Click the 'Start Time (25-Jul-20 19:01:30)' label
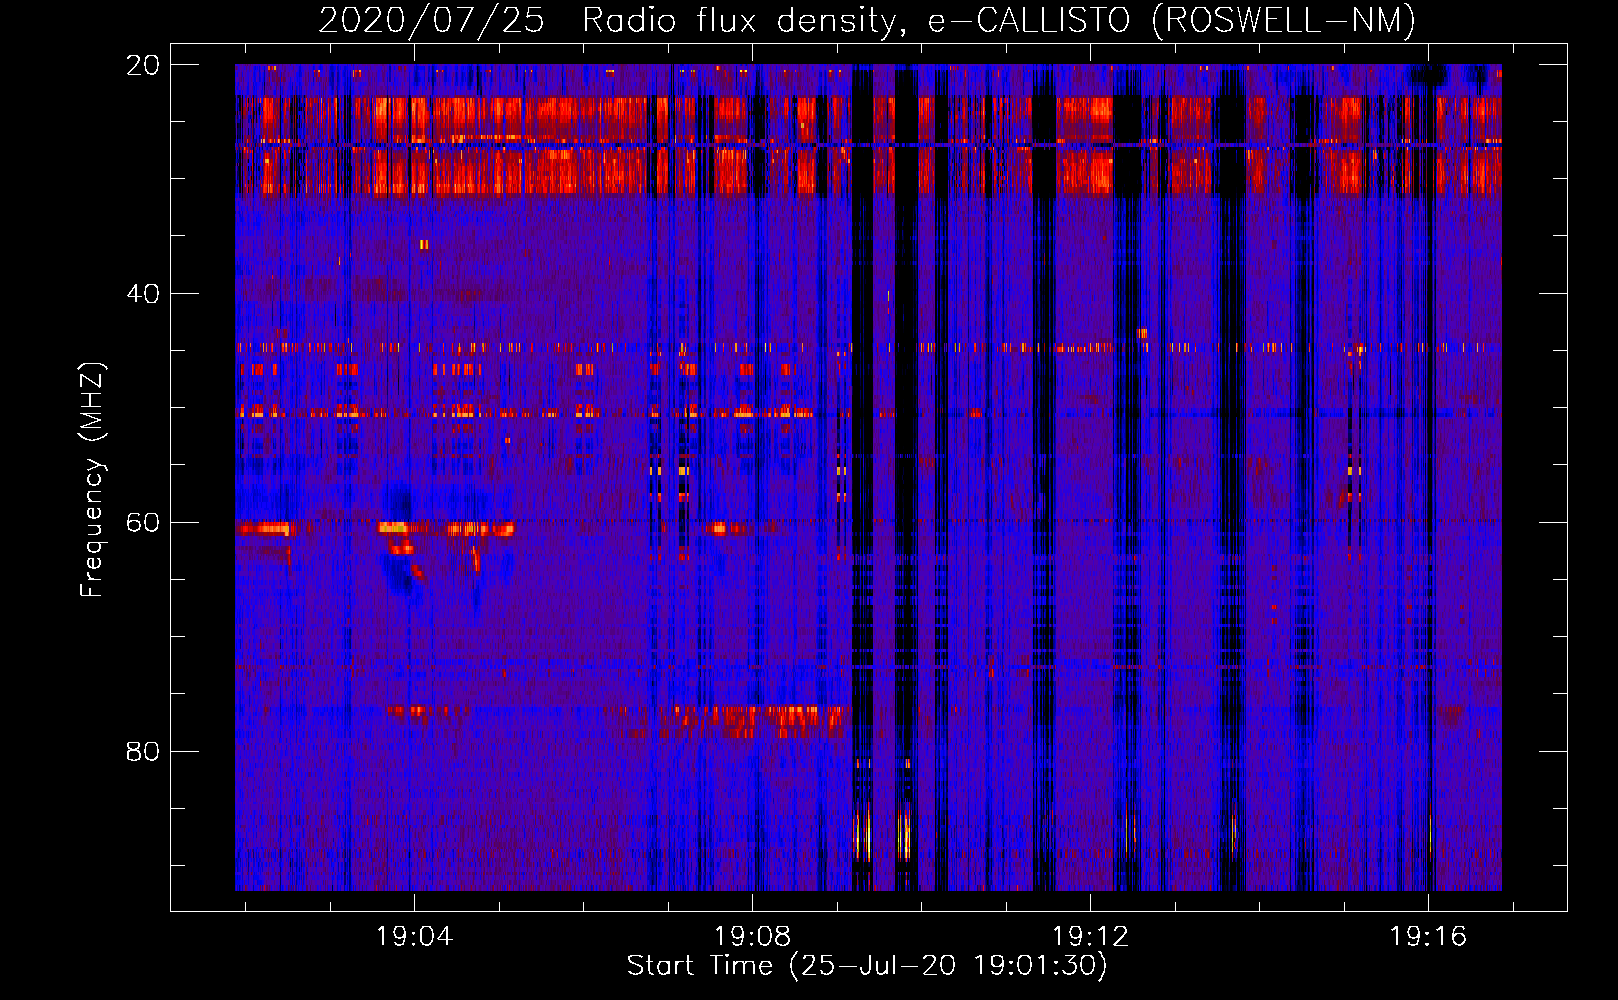The width and height of the screenshot is (1618, 1000). pyautogui.click(x=867, y=966)
